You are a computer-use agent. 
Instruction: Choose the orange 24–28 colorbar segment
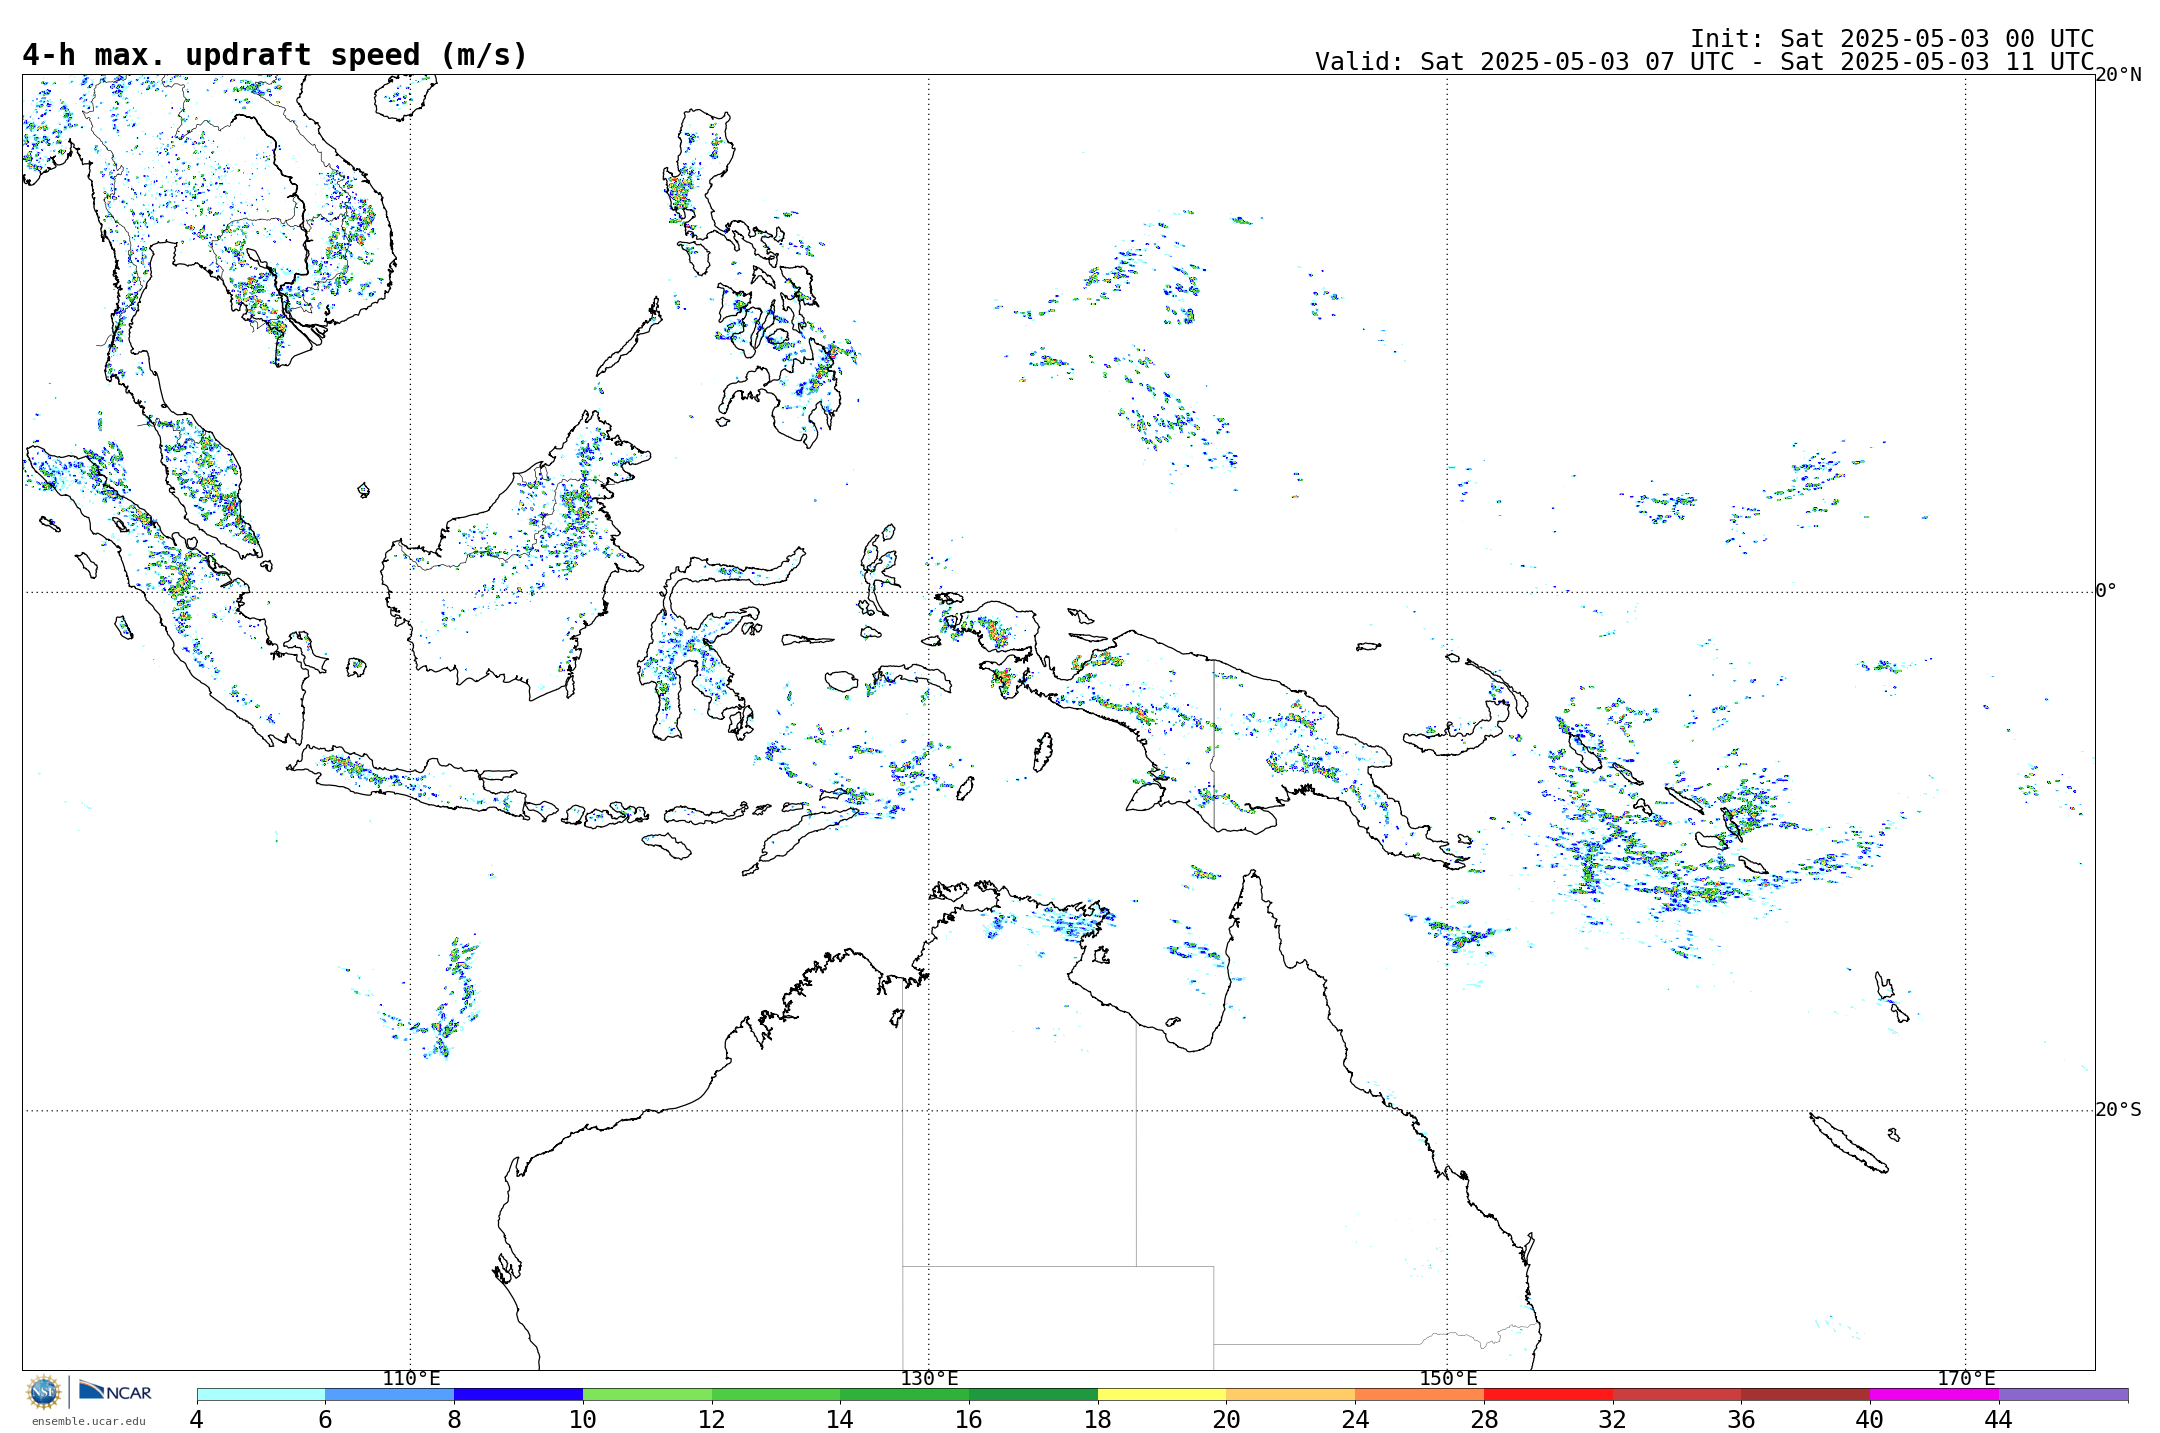[x=1420, y=1394]
